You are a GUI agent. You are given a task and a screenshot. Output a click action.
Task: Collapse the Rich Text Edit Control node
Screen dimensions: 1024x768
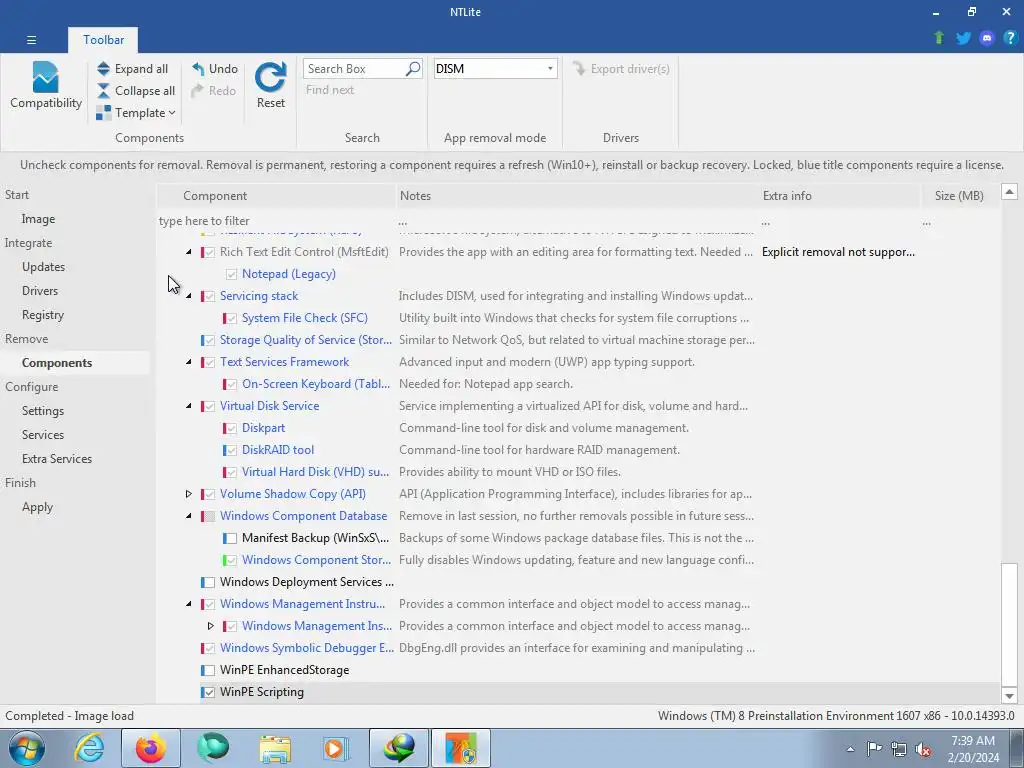coord(189,252)
